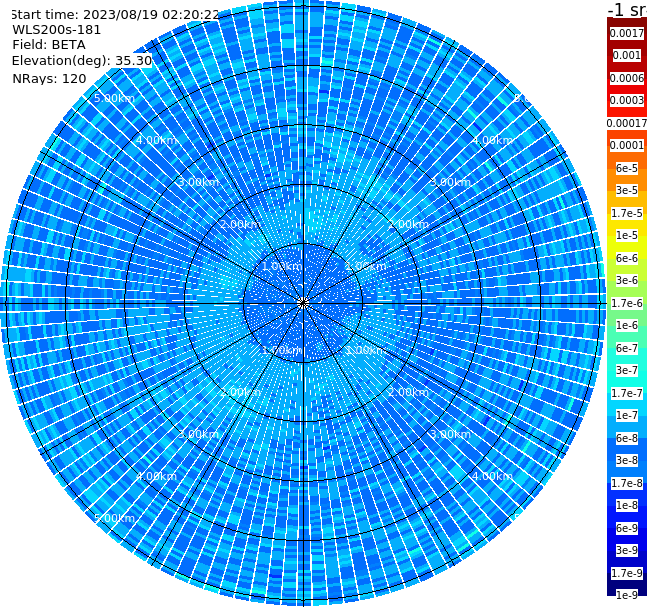
Task: Click the 3e-8 color scale value
Action: pos(627,460)
